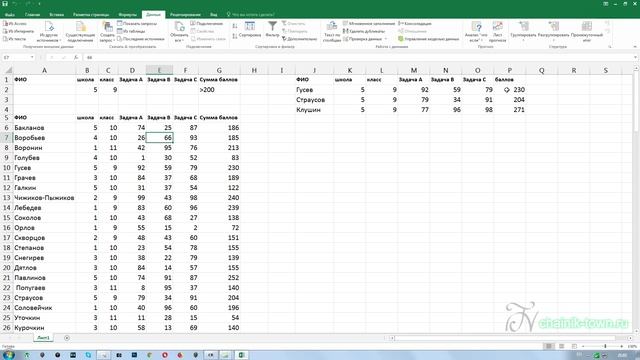Open Manage Data Model
640x360 pixels.
point(429,39)
